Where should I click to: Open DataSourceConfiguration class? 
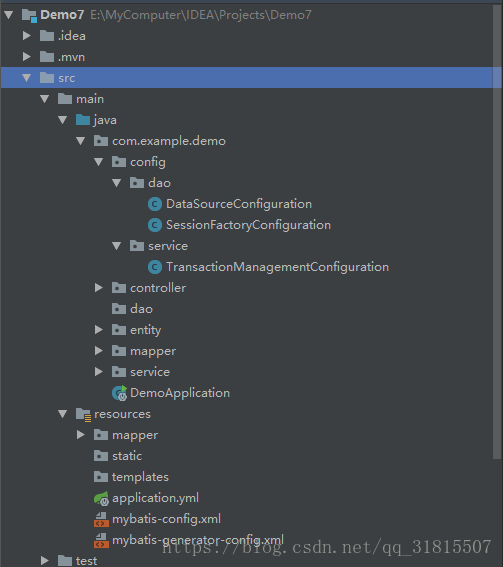tap(239, 204)
